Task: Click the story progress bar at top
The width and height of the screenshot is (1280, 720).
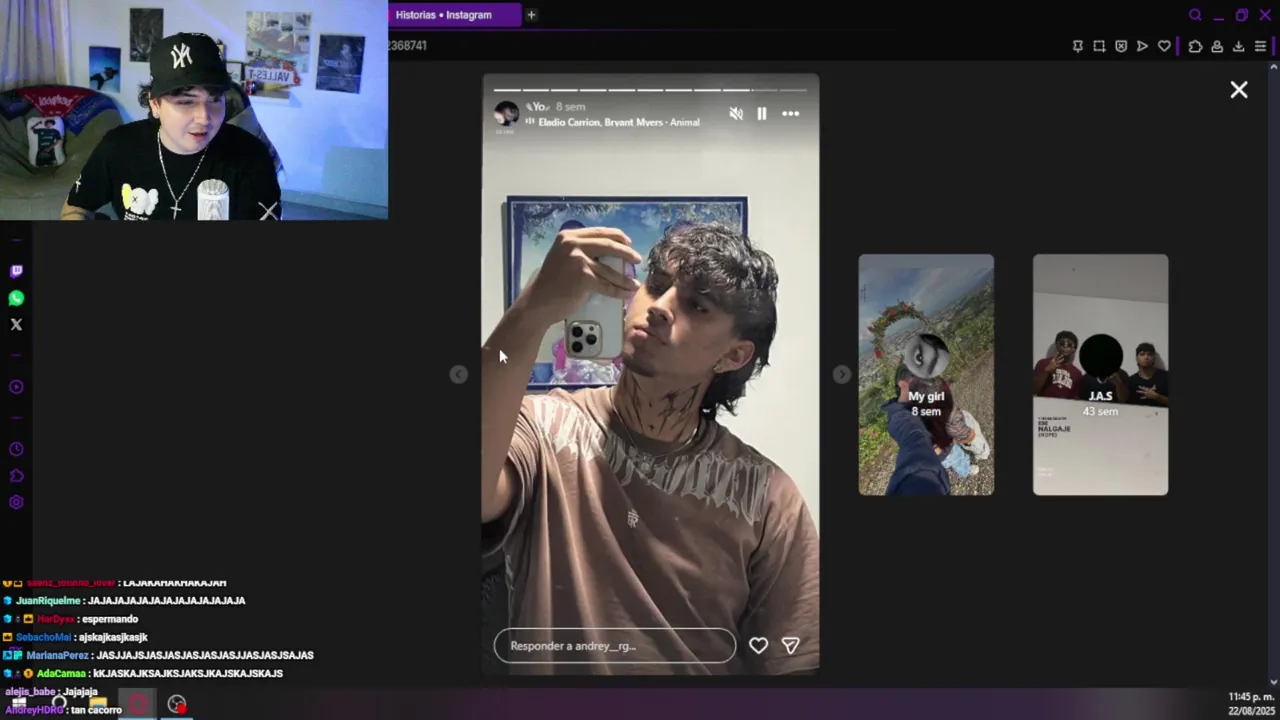Action: [x=650, y=89]
